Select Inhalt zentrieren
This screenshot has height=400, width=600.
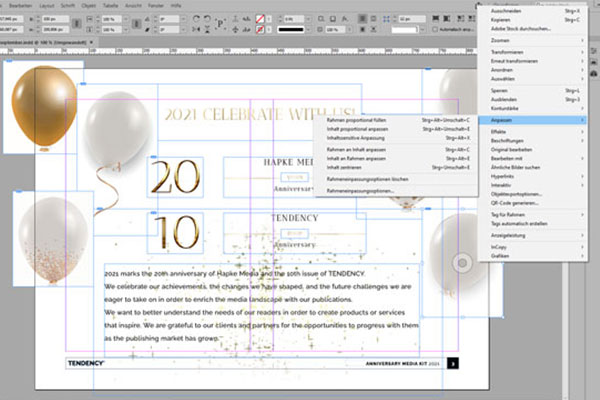click(x=397, y=167)
